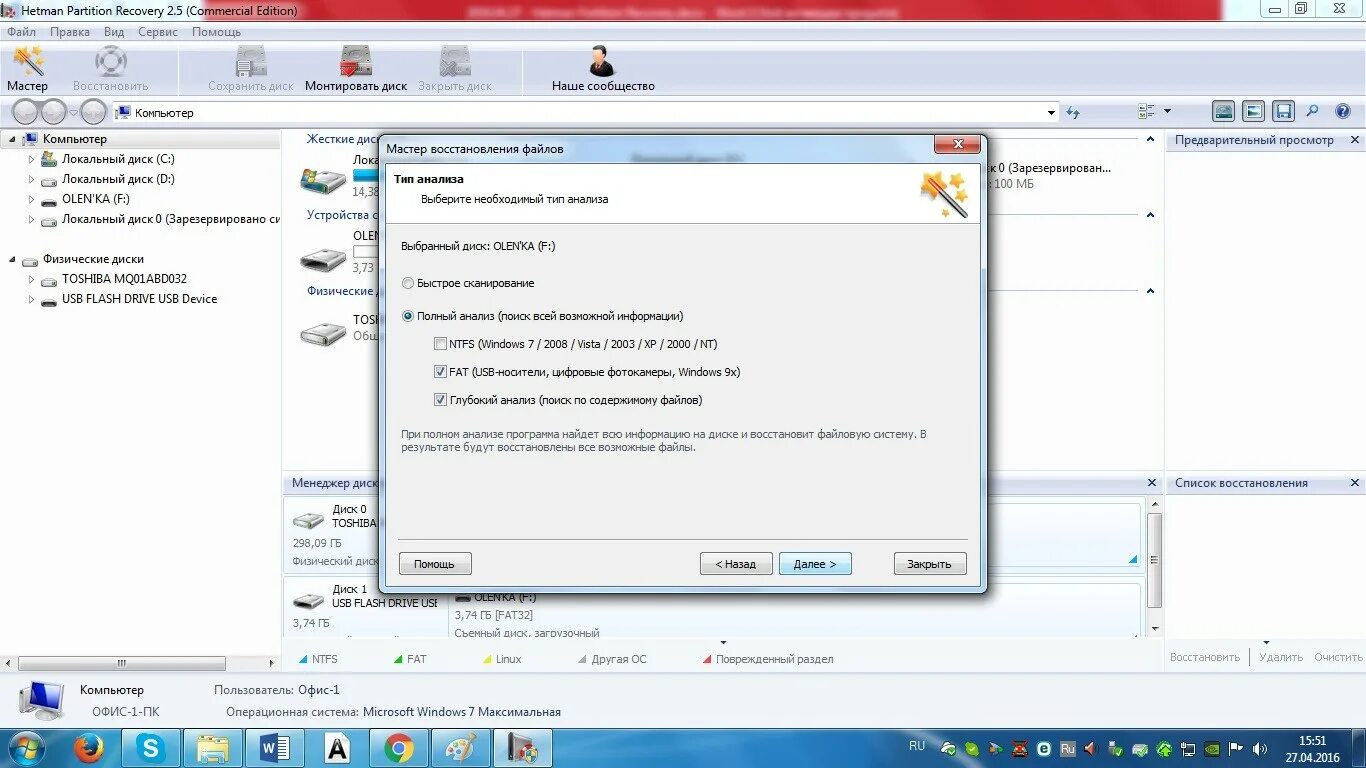This screenshot has height=768, width=1366.
Task: Open the Сервис menu
Action: coord(158,32)
